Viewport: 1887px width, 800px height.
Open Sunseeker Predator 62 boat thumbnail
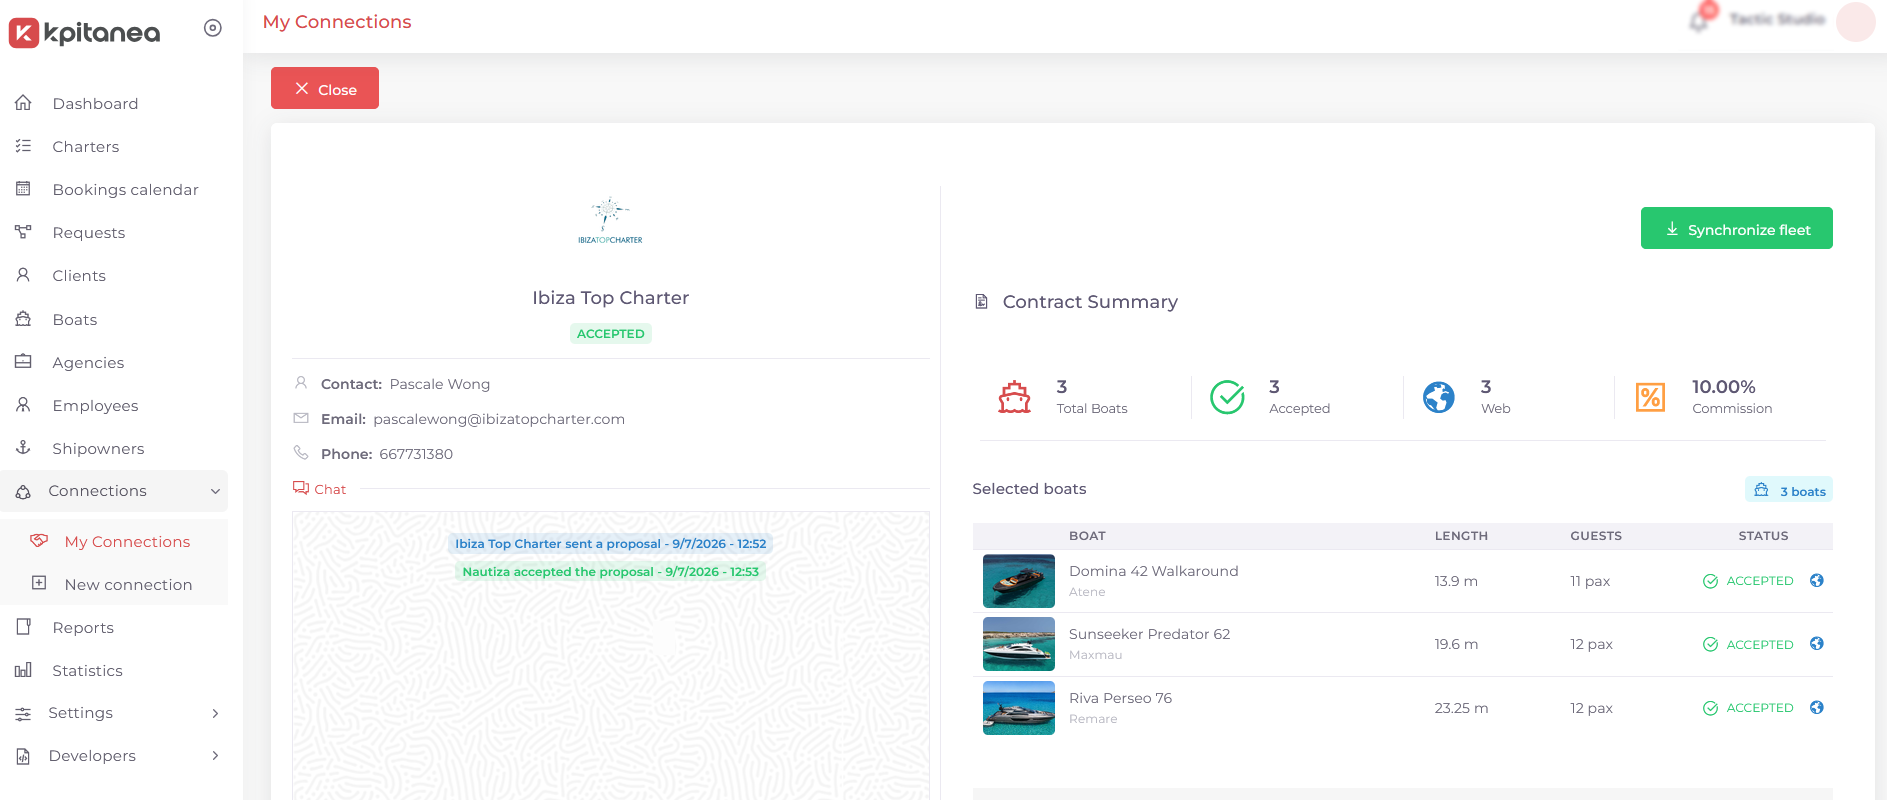coord(1019,644)
